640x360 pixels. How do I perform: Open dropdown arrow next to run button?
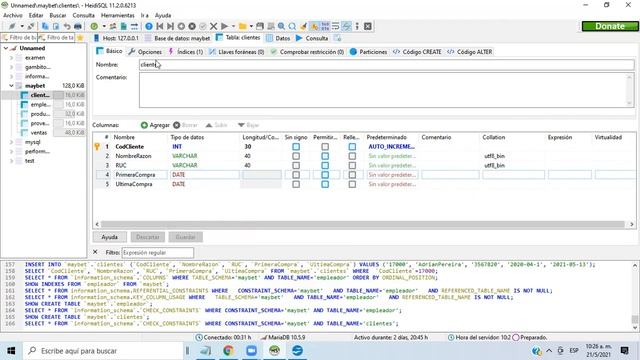click(233, 27)
